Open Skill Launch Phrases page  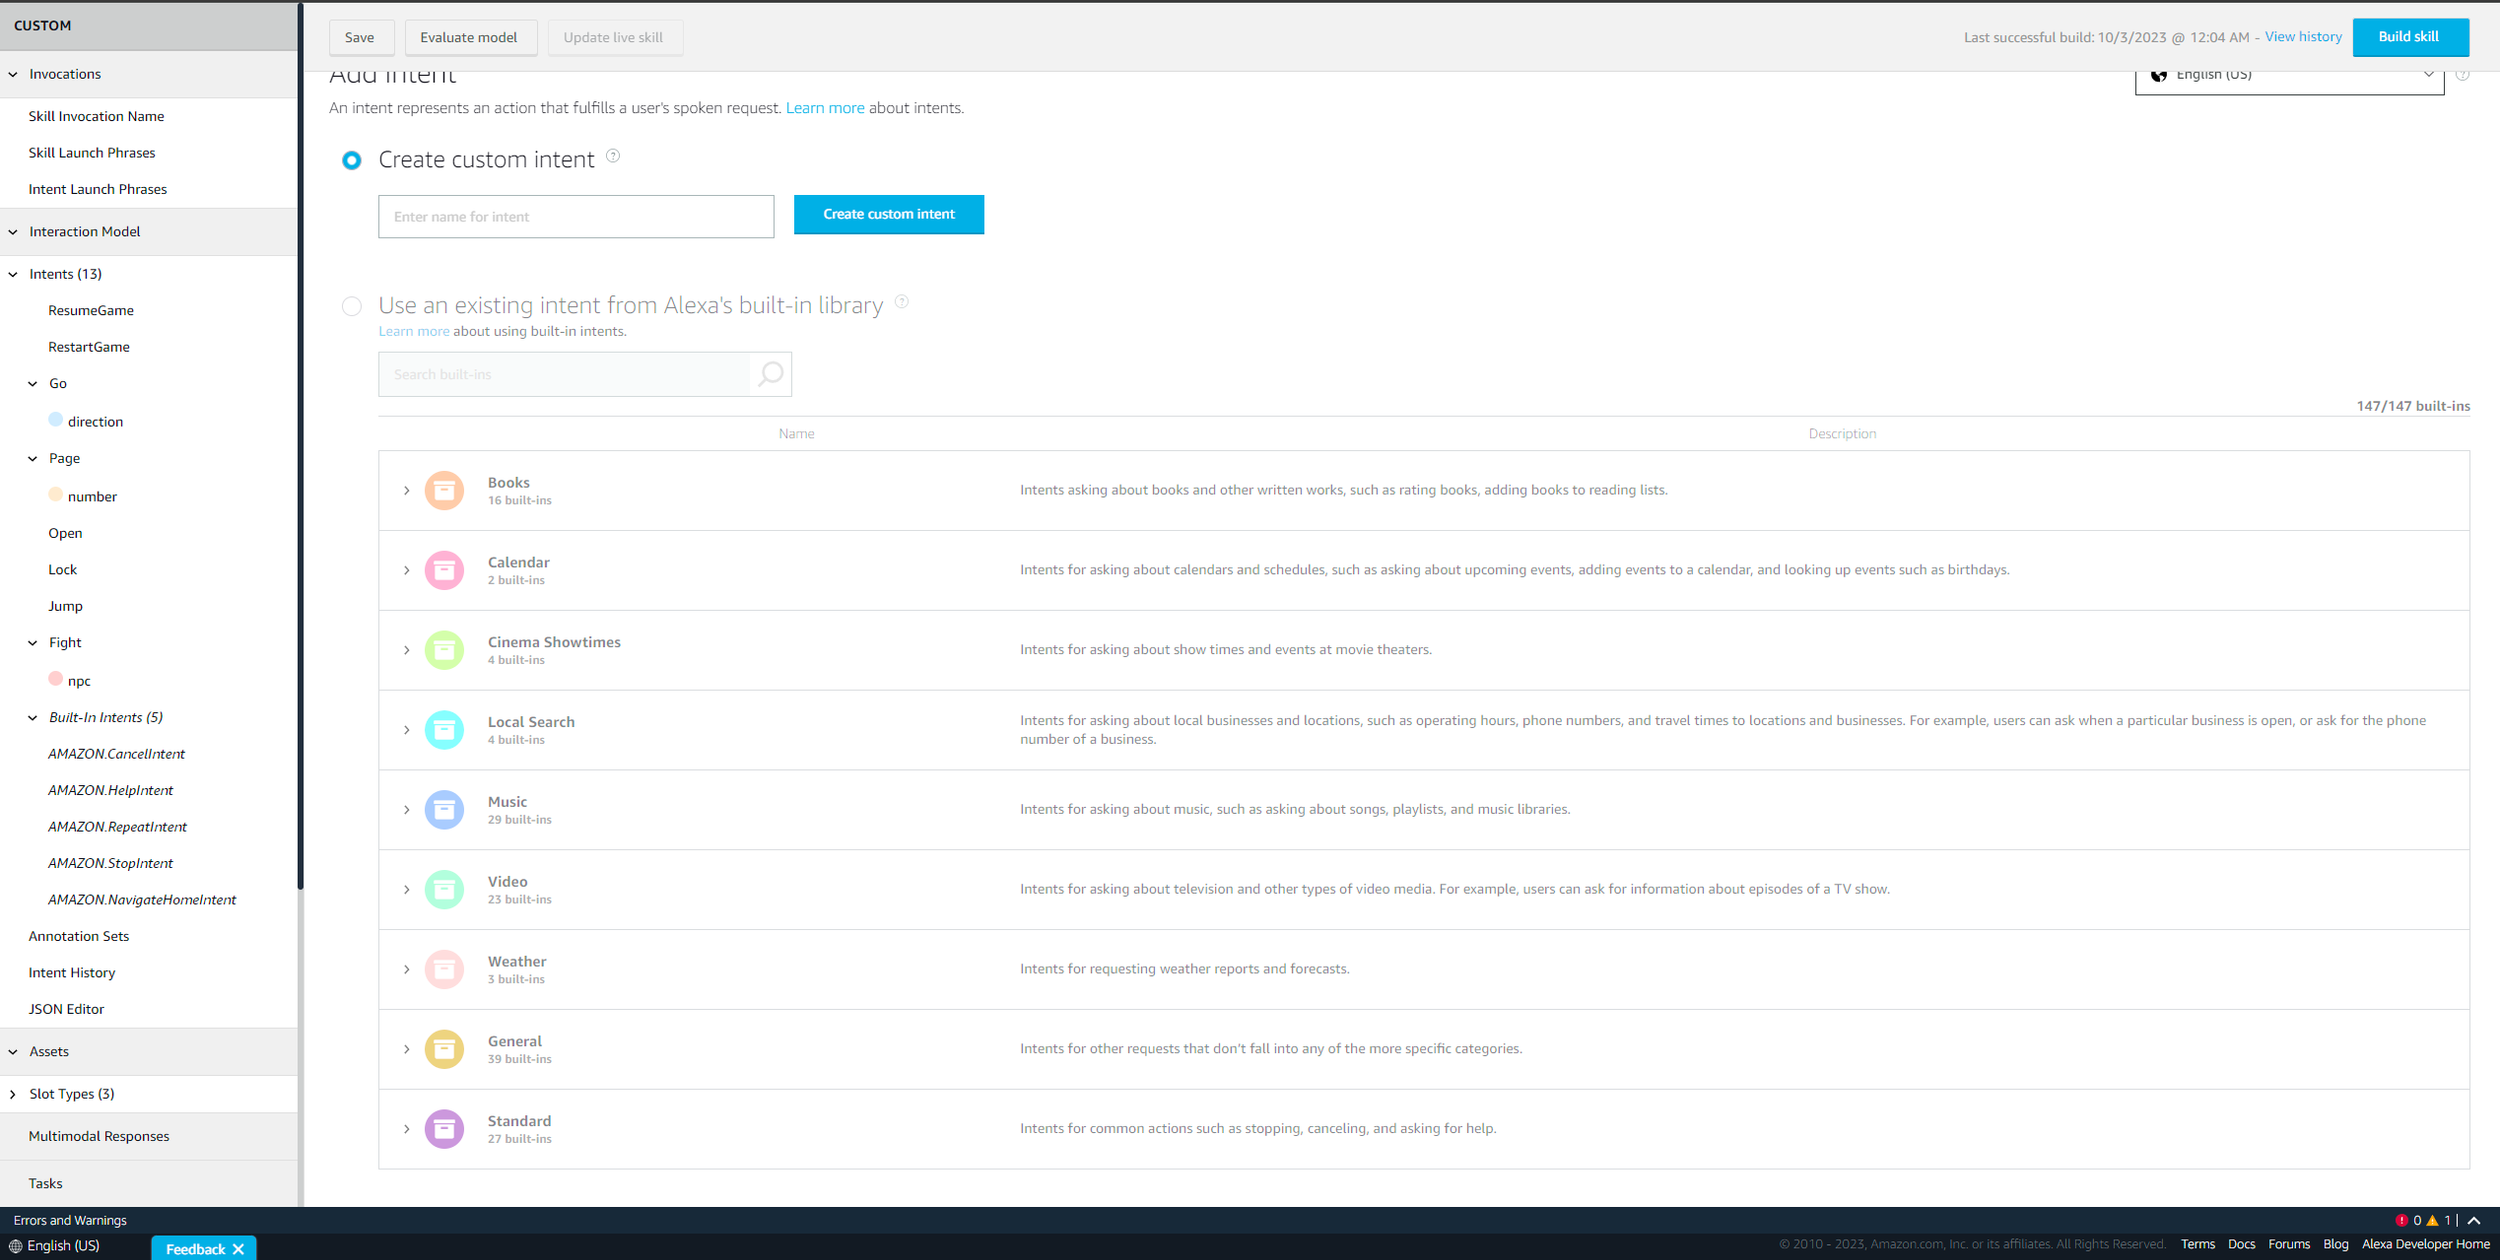(92, 153)
